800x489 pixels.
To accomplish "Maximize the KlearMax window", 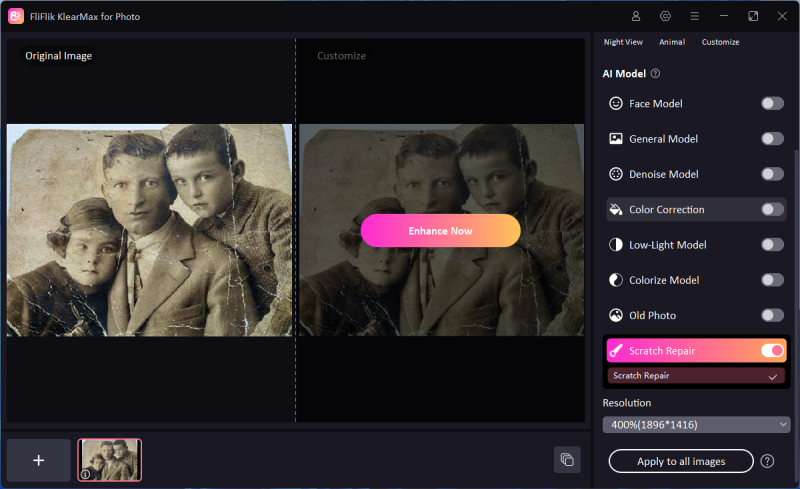I will [x=753, y=16].
